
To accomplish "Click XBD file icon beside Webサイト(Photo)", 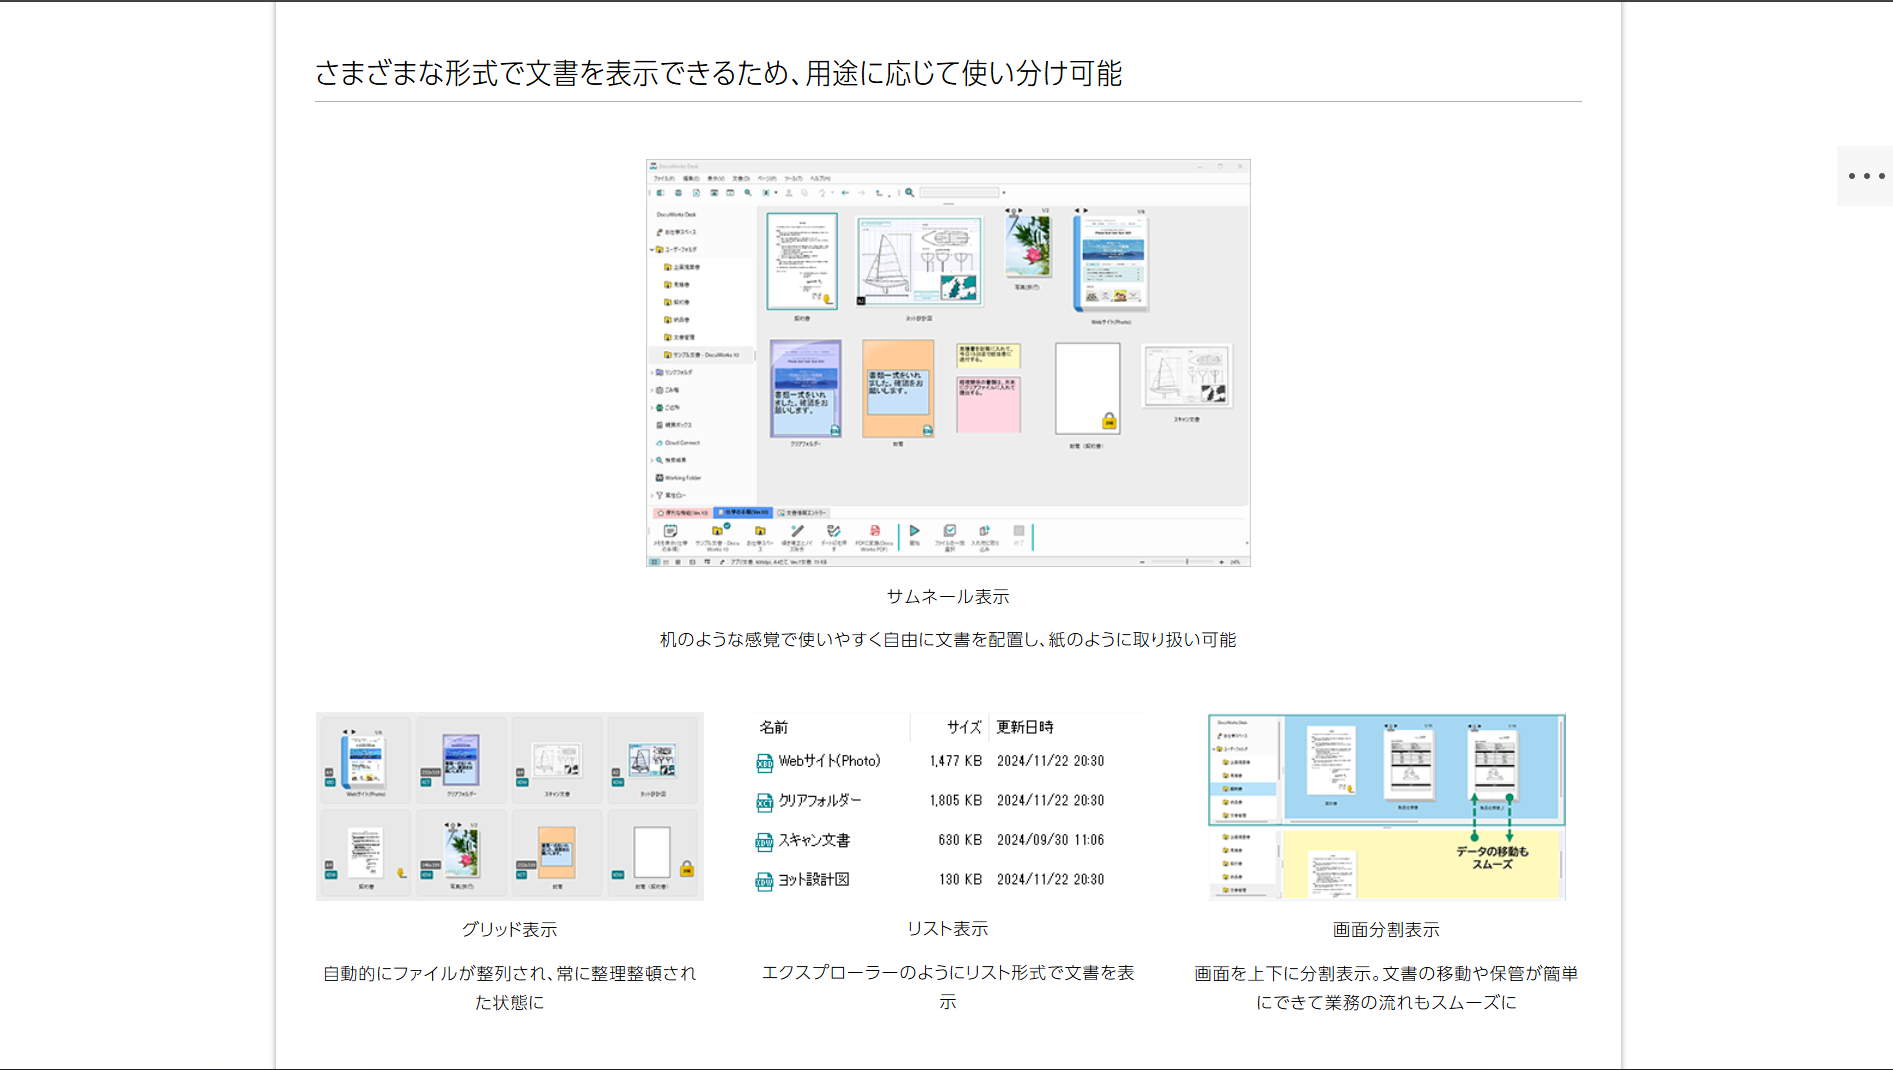I will 764,763.
